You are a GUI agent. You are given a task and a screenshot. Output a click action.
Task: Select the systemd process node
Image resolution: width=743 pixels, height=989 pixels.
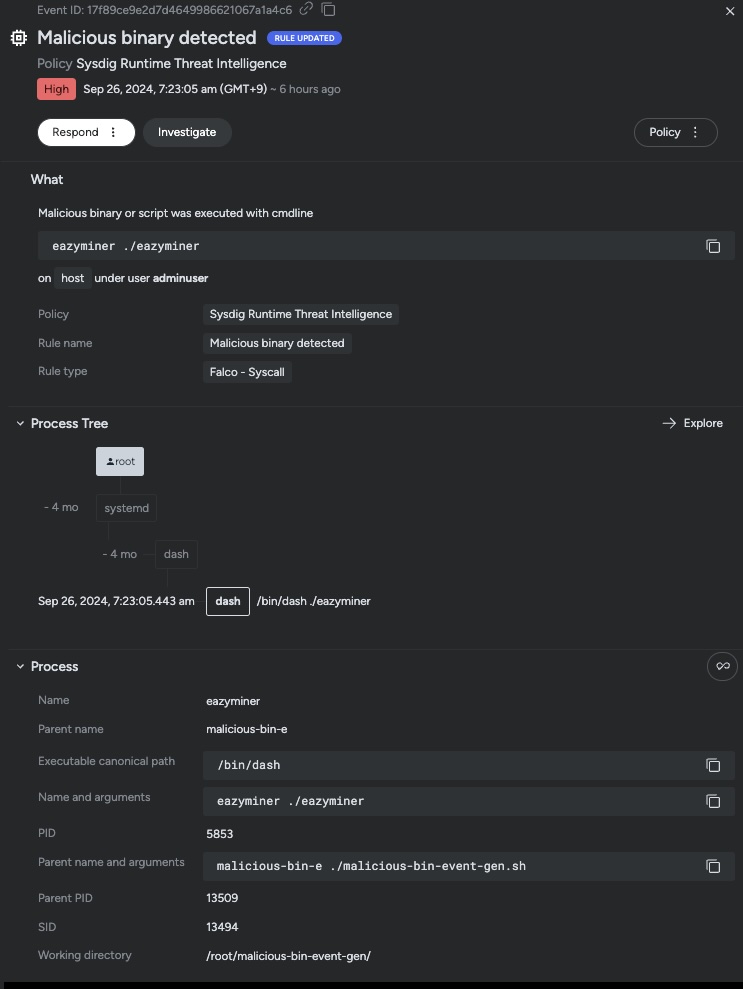pyautogui.click(x=126, y=508)
